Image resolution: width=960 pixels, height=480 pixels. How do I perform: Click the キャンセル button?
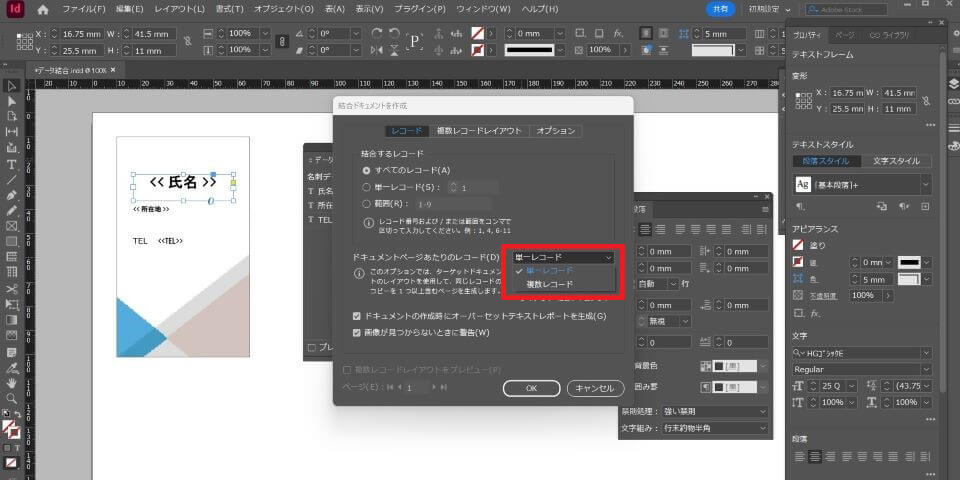point(595,388)
